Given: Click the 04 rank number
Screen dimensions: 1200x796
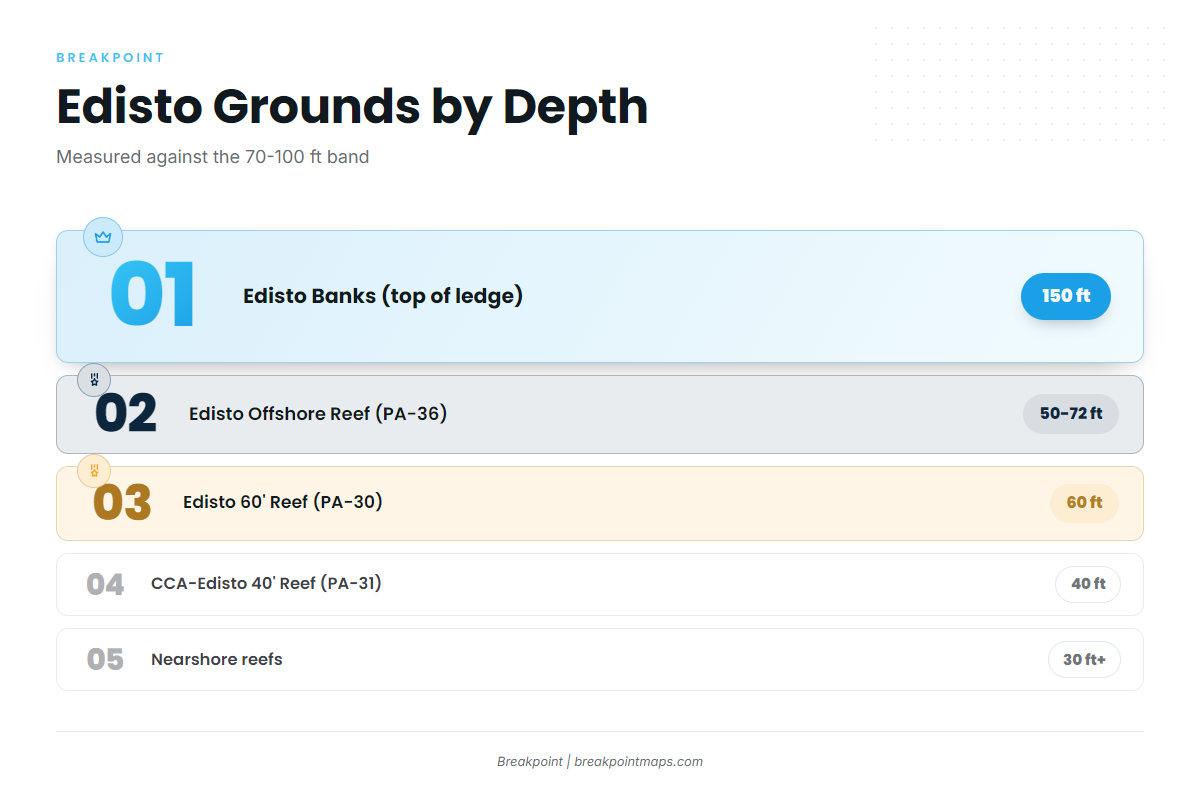Looking at the screenshot, I should click(105, 584).
